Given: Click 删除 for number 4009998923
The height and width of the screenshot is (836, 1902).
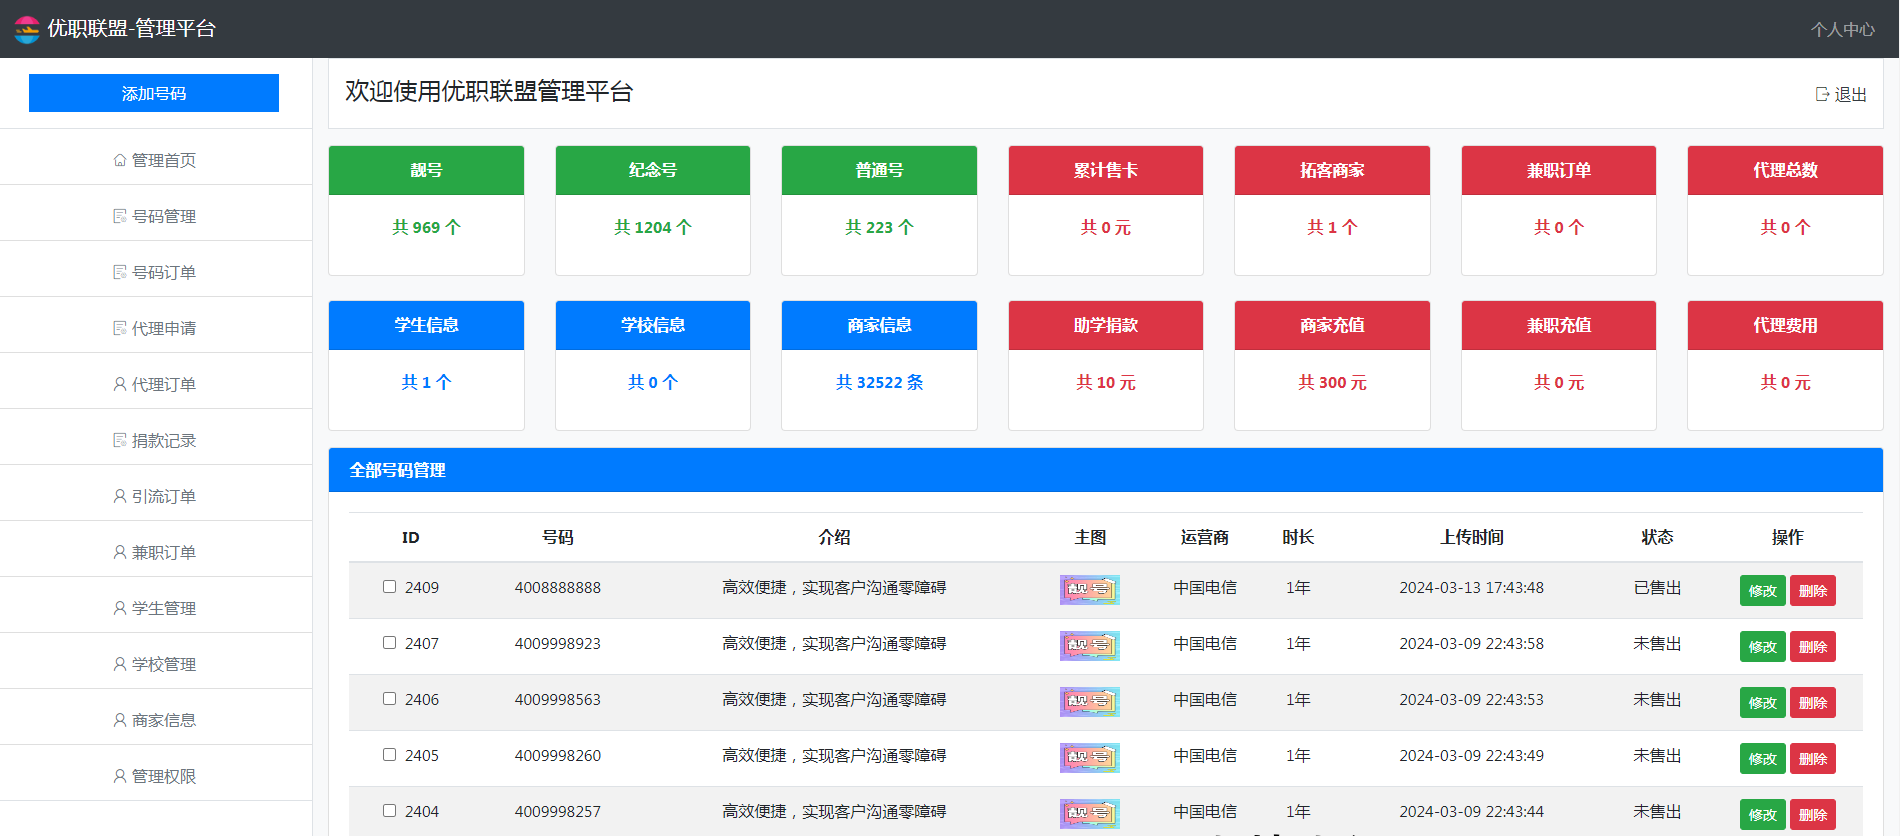Looking at the screenshot, I should (x=1812, y=647).
